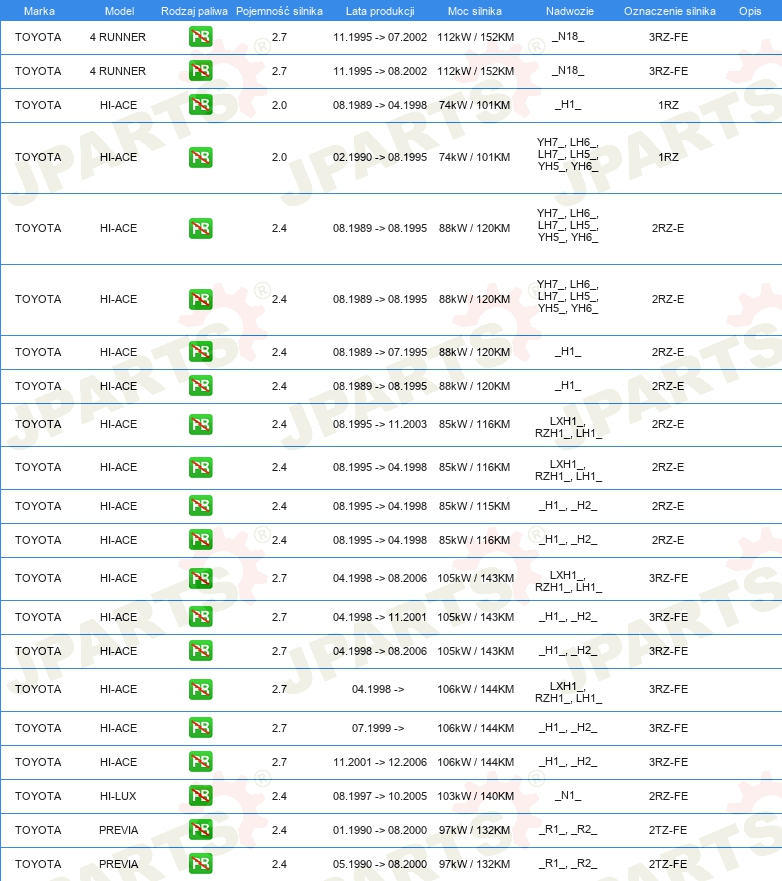The height and width of the screenshot is (881, 782).
Task: Click the Marka column header
Action: (x=39, y=11)
